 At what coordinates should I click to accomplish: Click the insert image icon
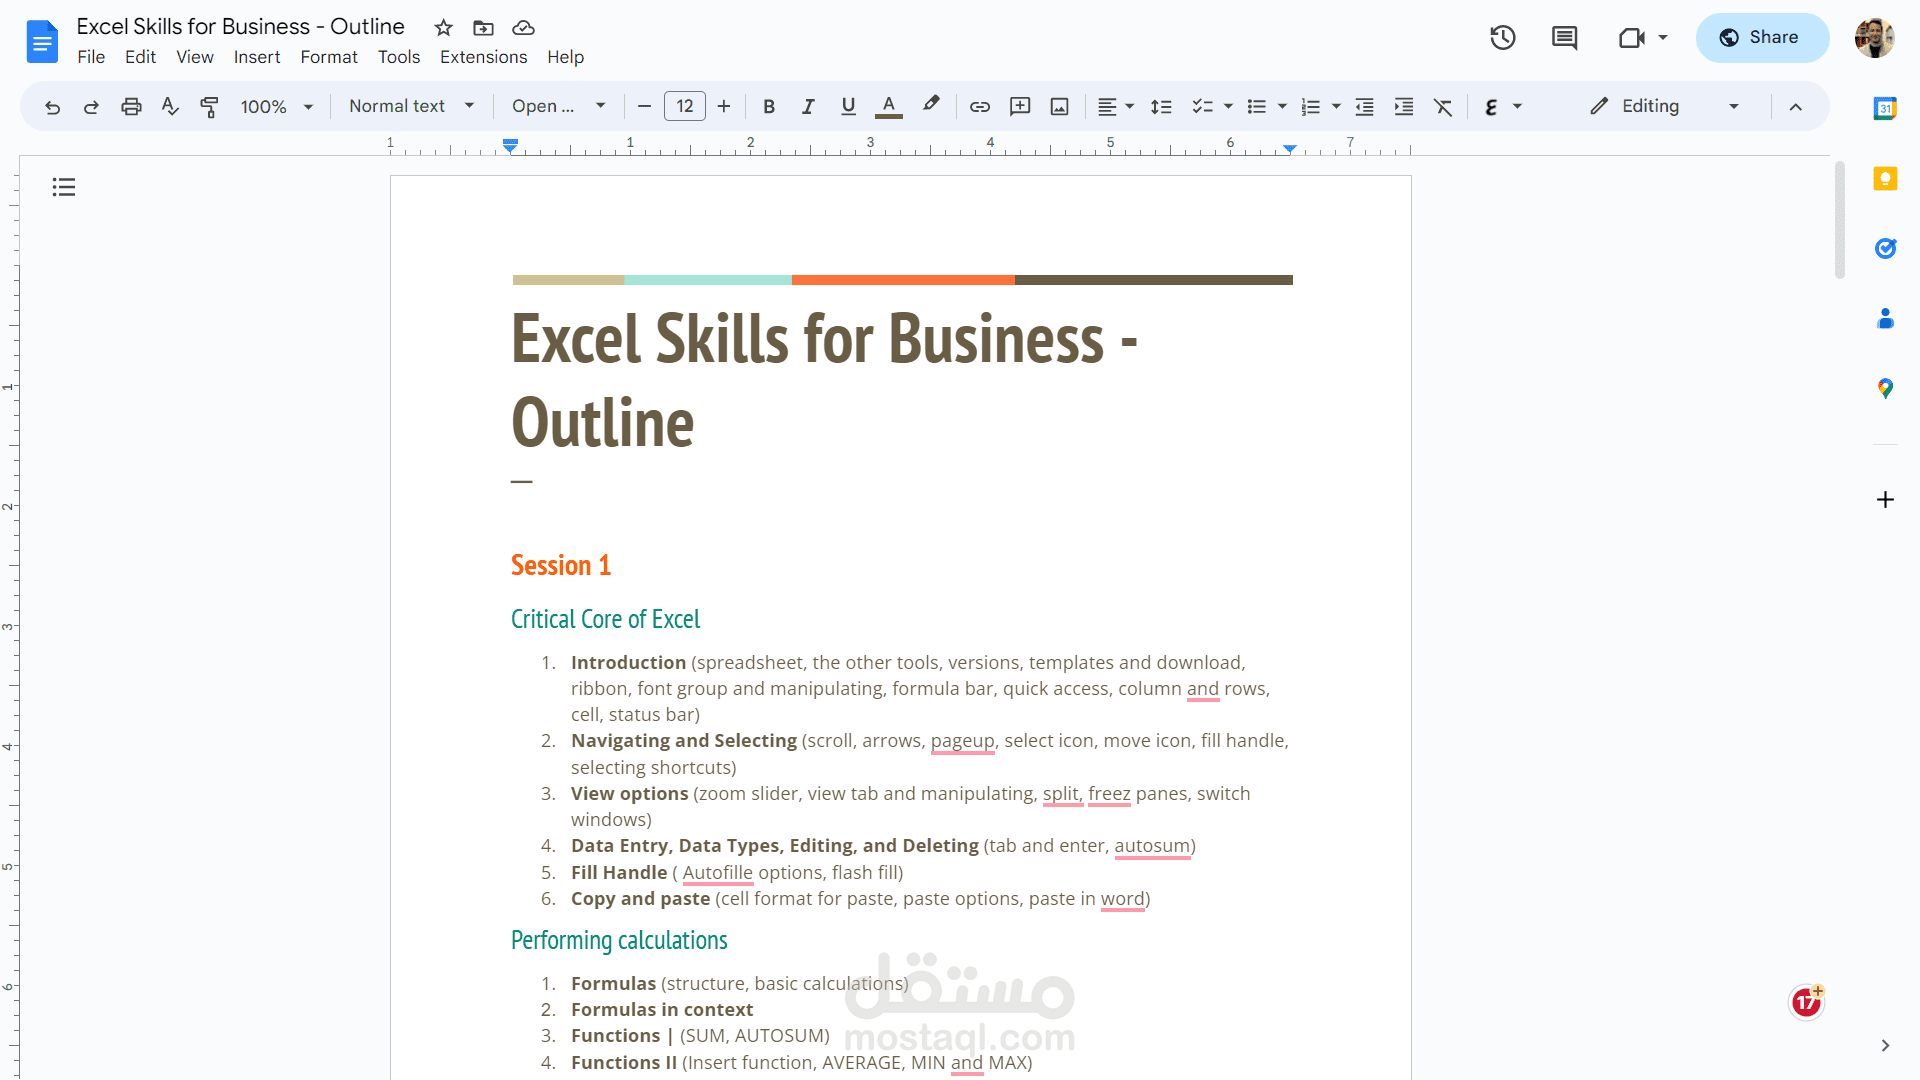1059,107
